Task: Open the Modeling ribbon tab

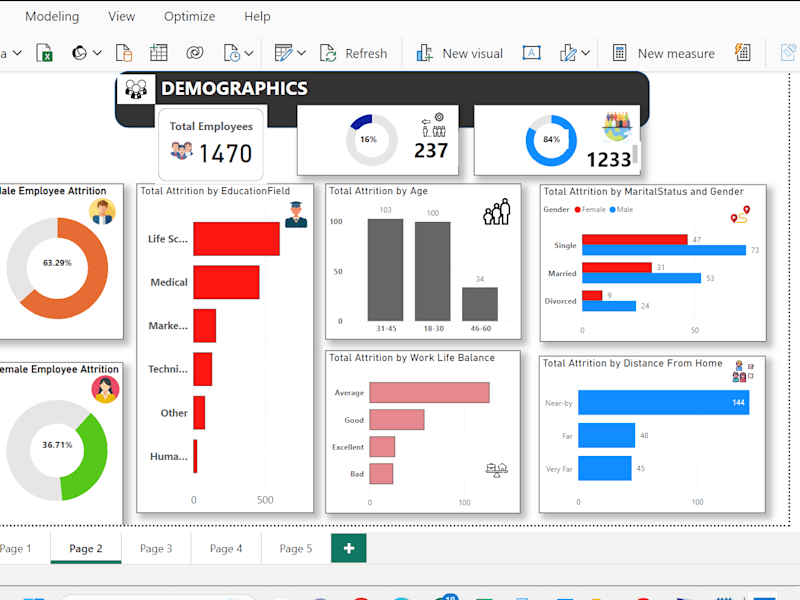Action: coord(52,16)
